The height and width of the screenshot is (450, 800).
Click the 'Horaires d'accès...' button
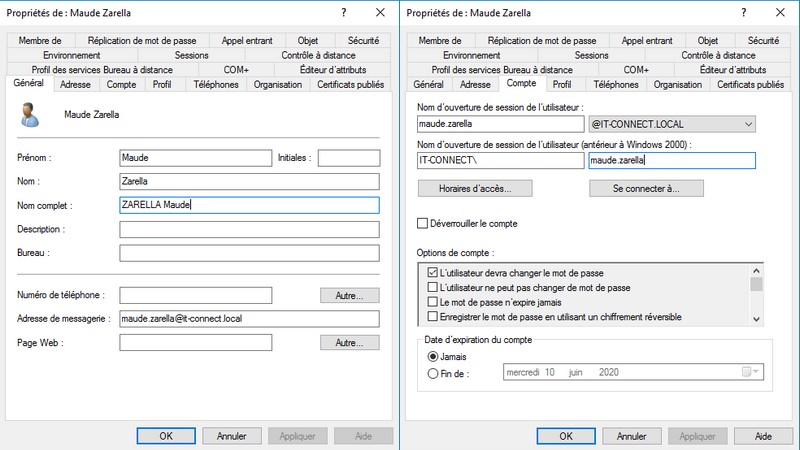[475, 188]
